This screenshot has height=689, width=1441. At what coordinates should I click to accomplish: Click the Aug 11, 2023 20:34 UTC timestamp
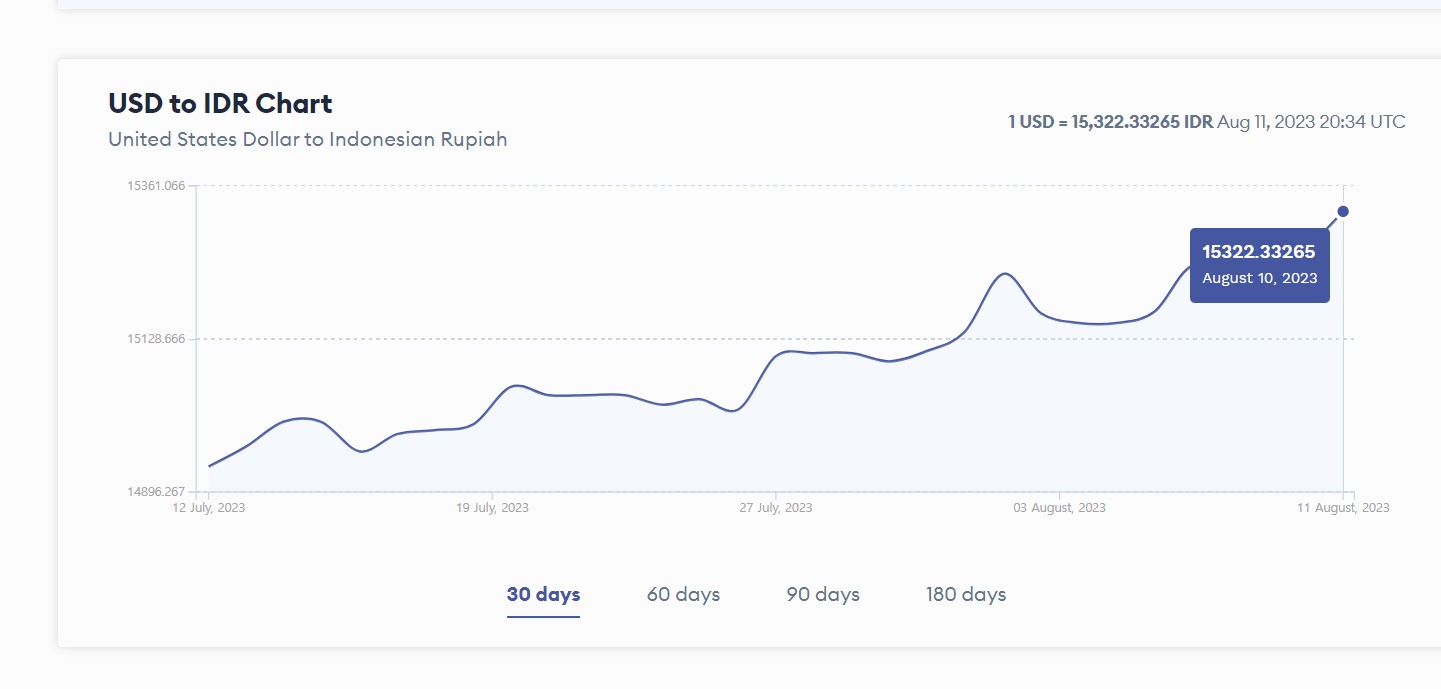(x=1311, y=122)
